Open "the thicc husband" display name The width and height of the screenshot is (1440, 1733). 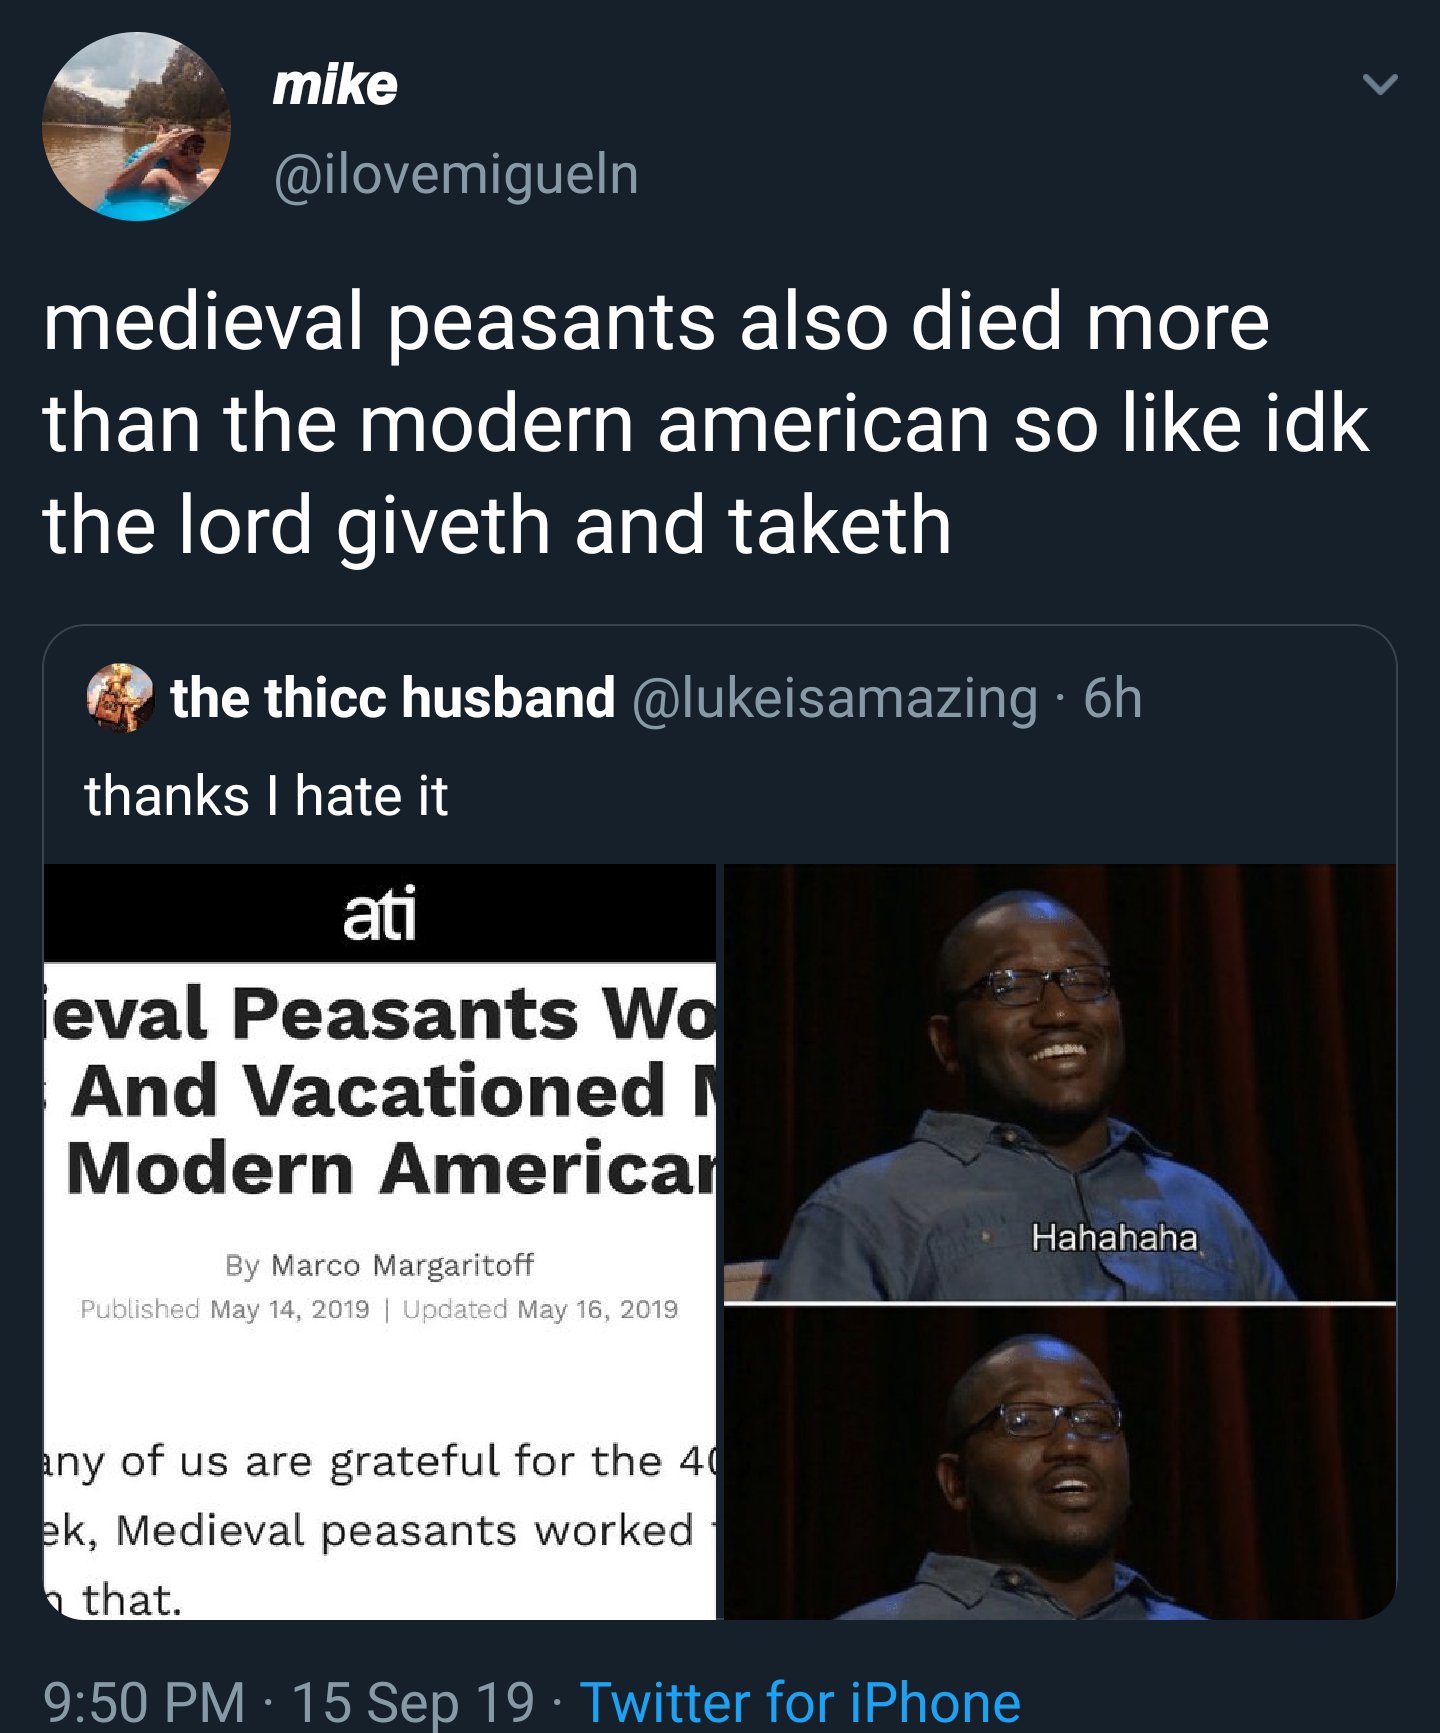point(392,697)
